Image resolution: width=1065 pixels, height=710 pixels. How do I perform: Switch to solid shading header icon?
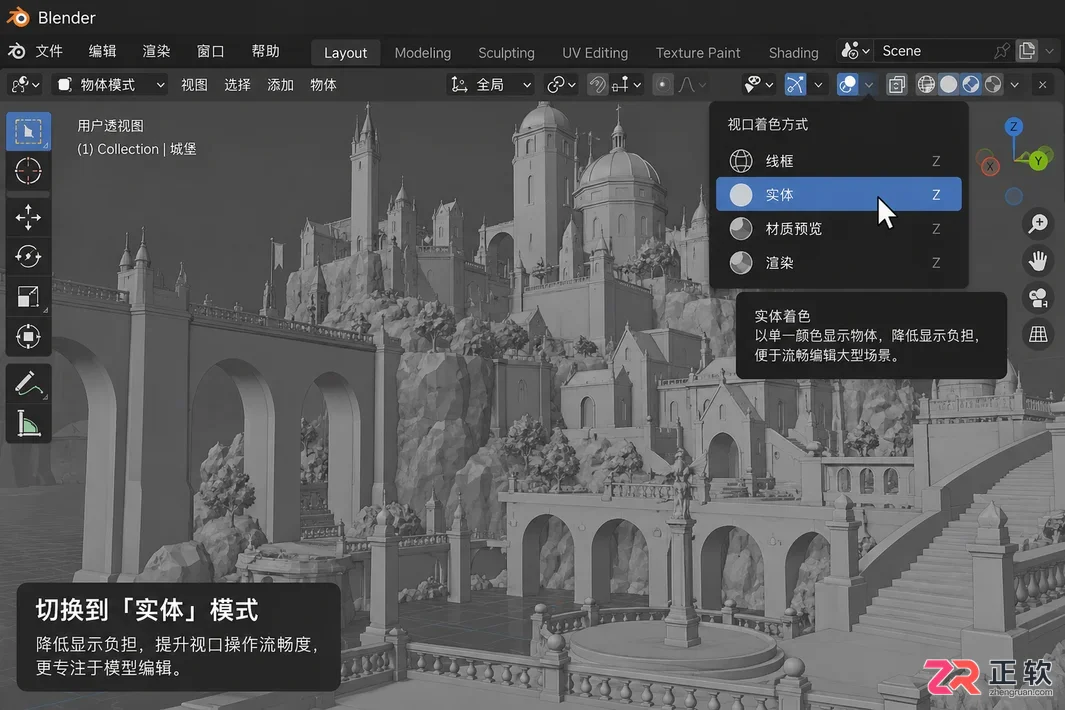coord(948,85)
